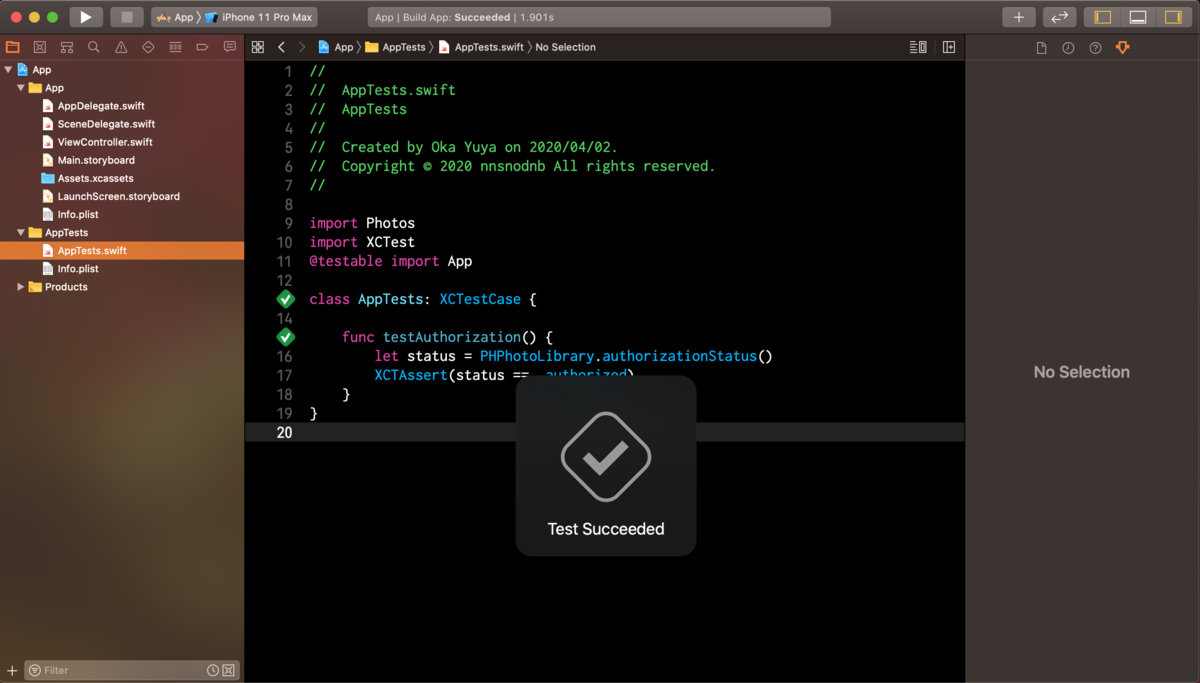1200x683 pixels.
Task: Show the History inspector
Action: pyautogui.click(x=1068, y=48)
